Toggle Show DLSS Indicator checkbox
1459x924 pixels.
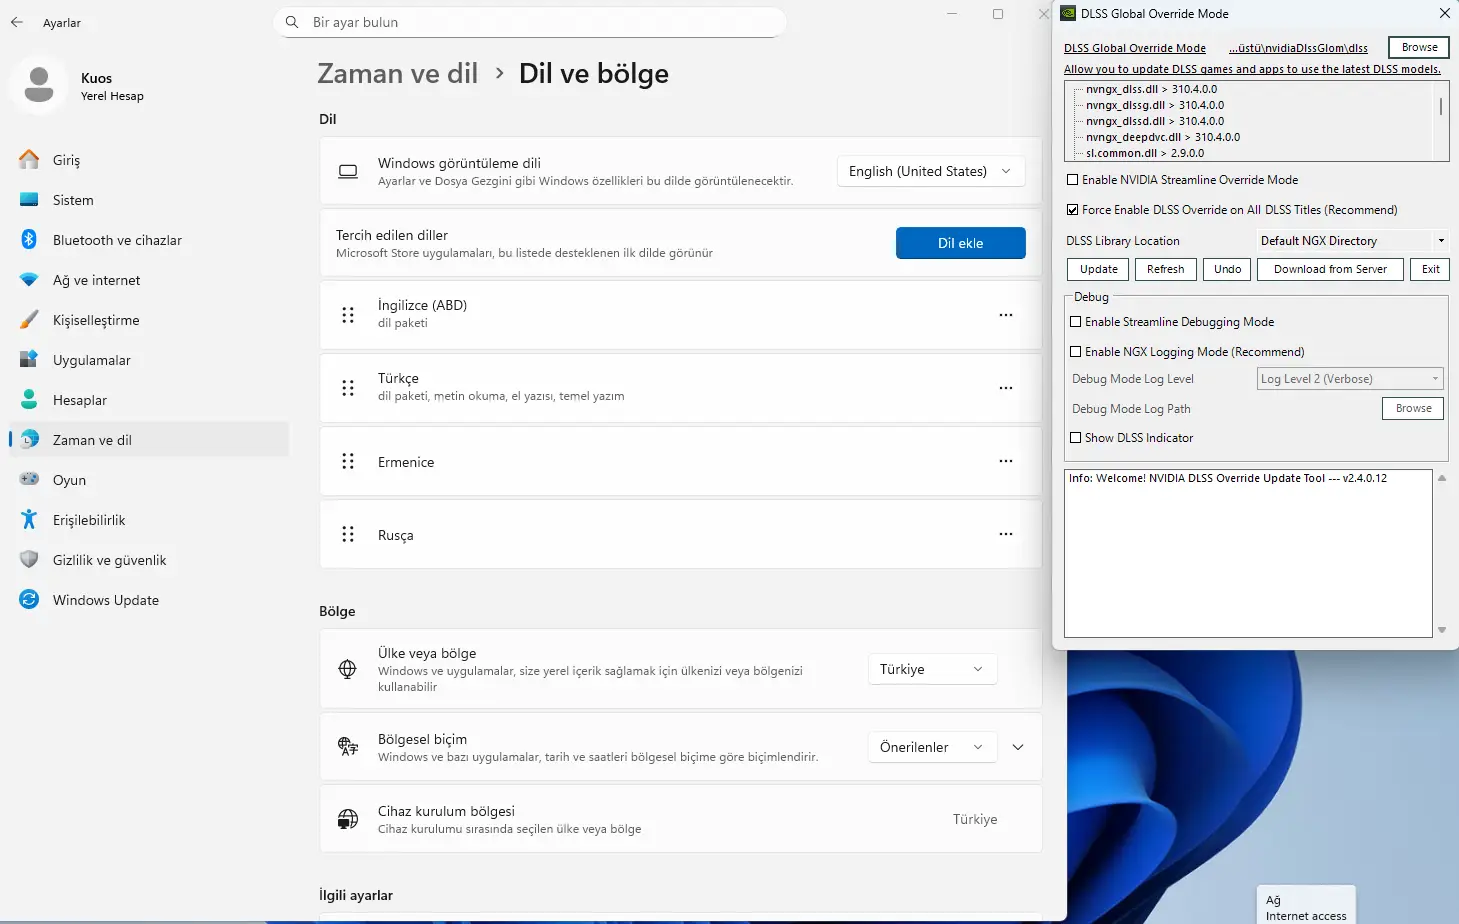1076,438
